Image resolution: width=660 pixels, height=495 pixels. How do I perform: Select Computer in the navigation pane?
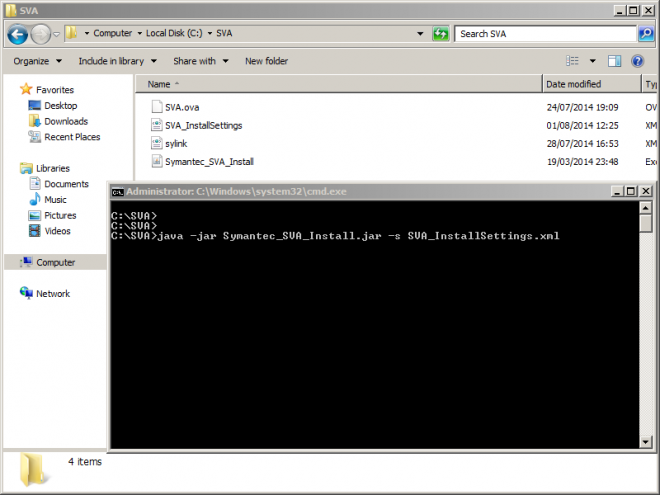pyautogui.click(x=56, y=262)
